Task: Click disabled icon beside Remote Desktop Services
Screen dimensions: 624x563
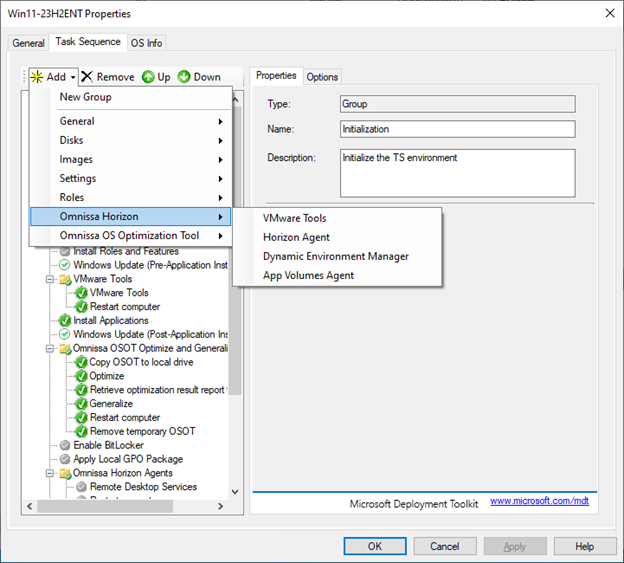Action: pos(81,487)
